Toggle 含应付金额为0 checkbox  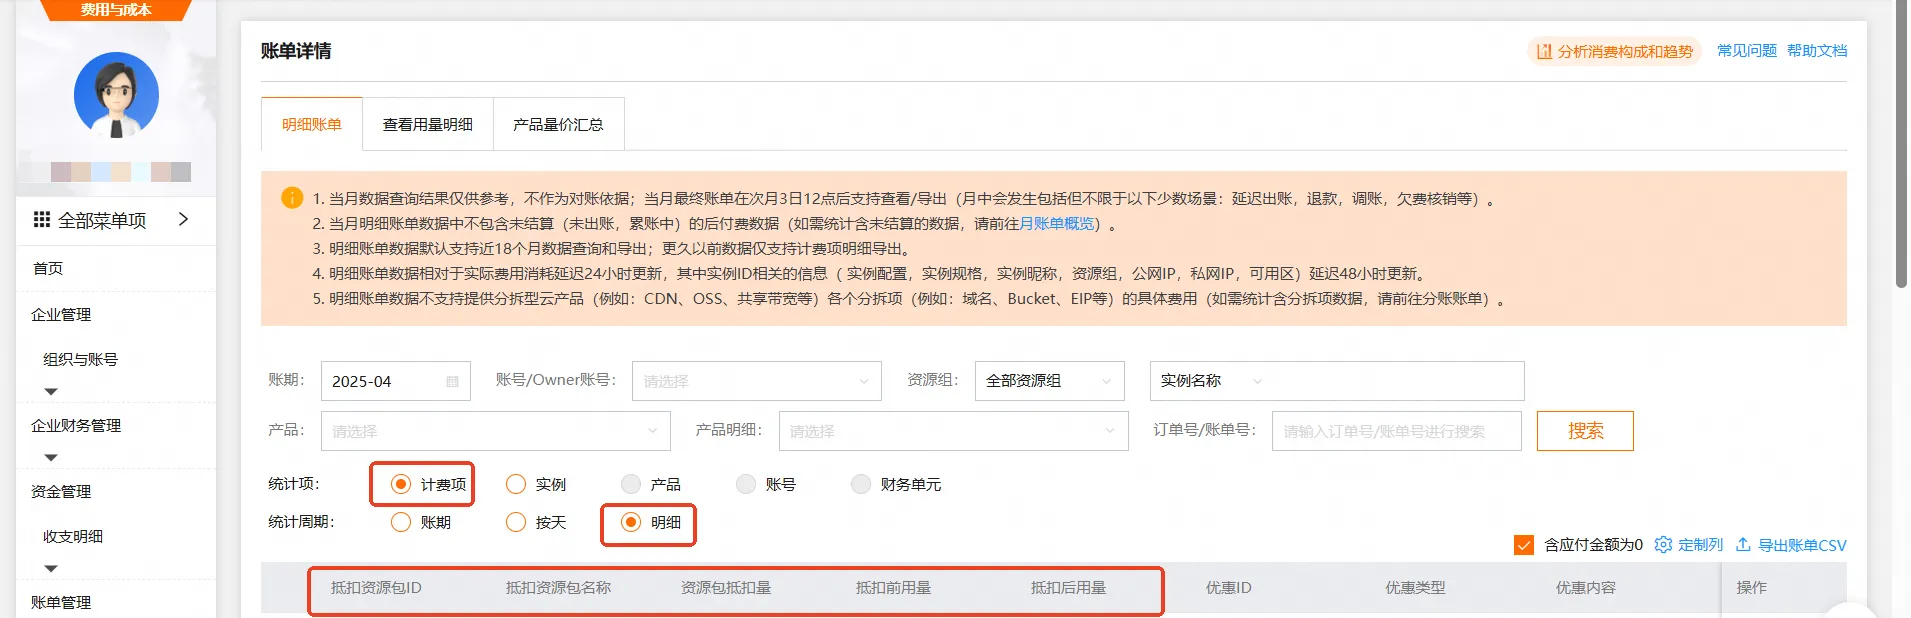point(1524,545)
